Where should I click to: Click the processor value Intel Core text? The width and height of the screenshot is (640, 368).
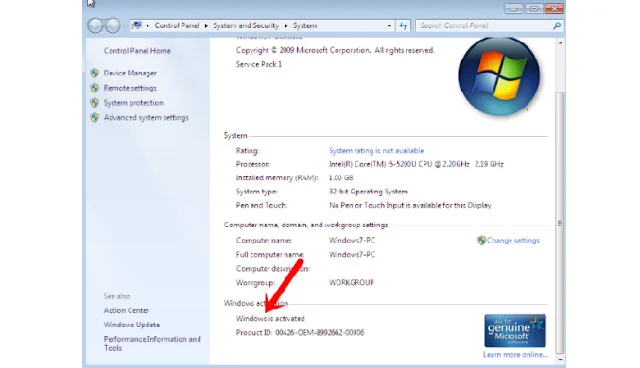click(416, 164)
